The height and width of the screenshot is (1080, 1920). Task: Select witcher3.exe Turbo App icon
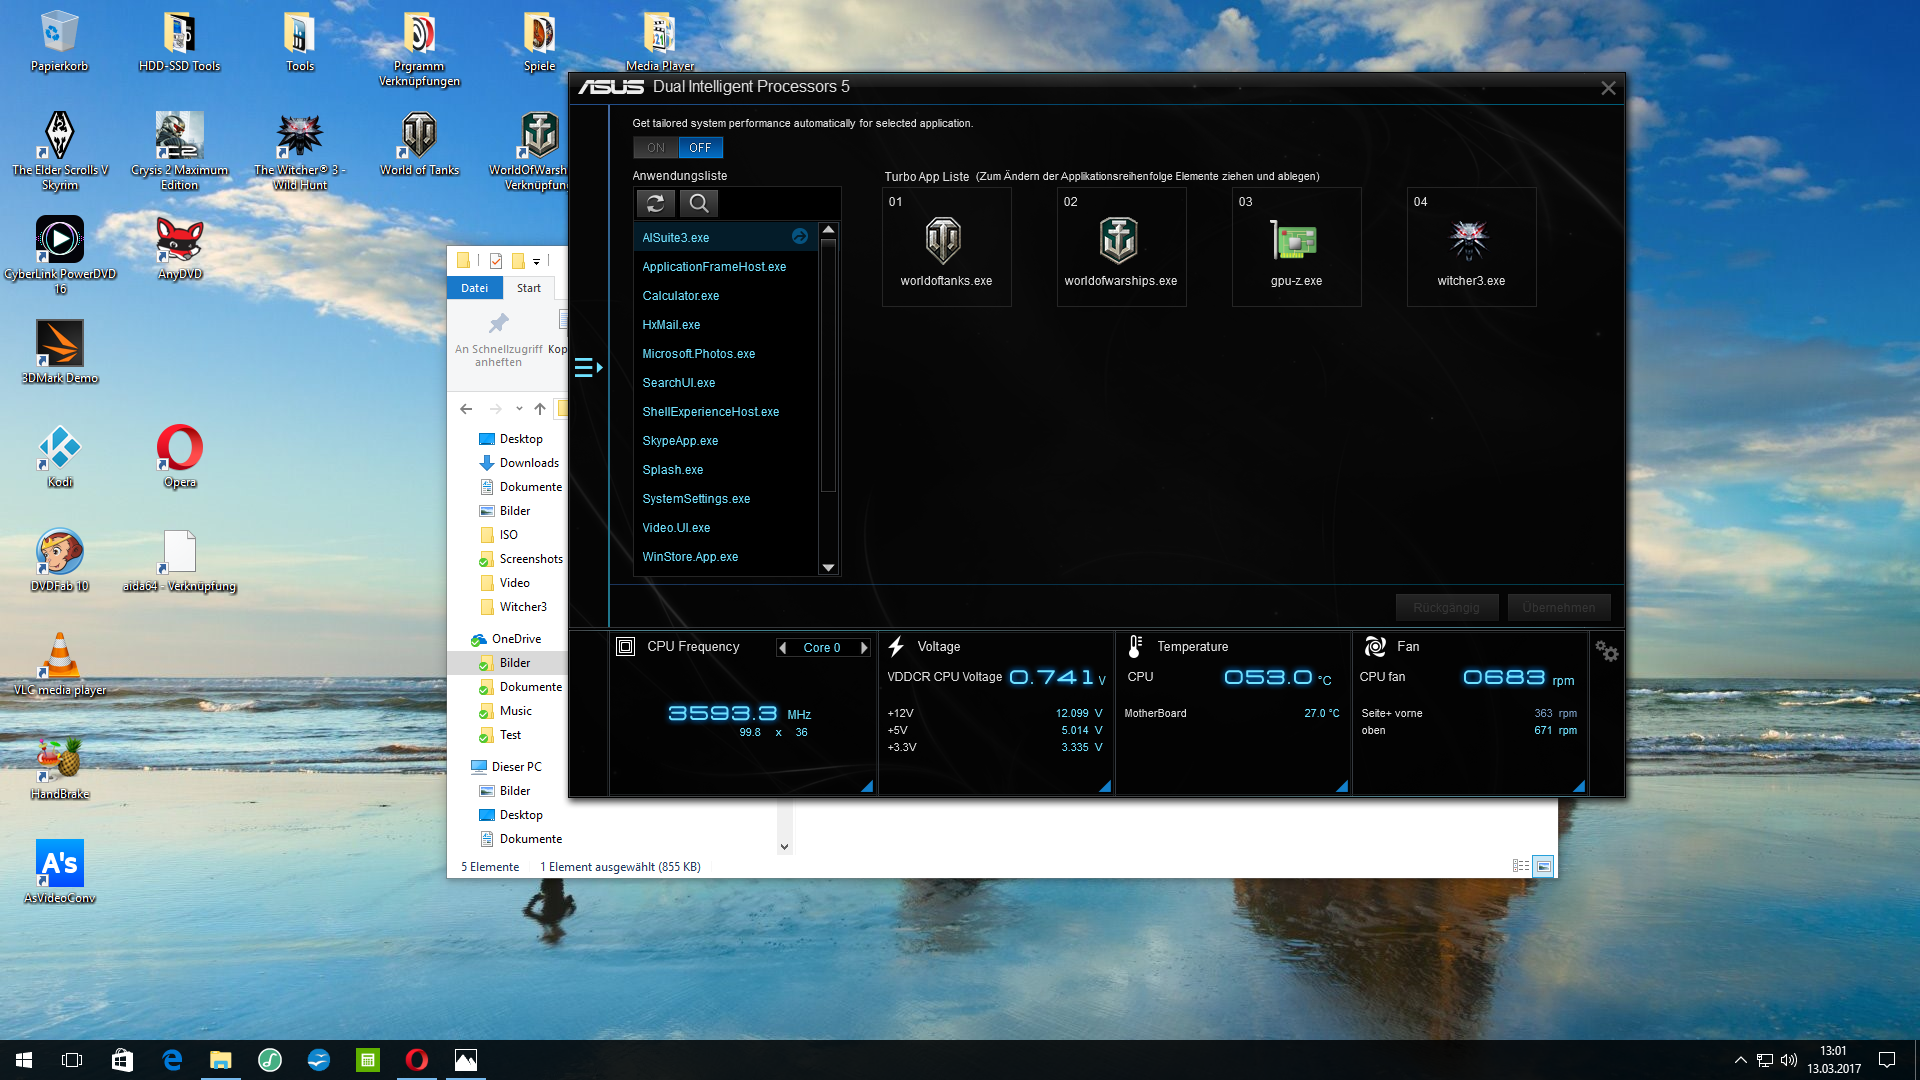click(1469, 241)
